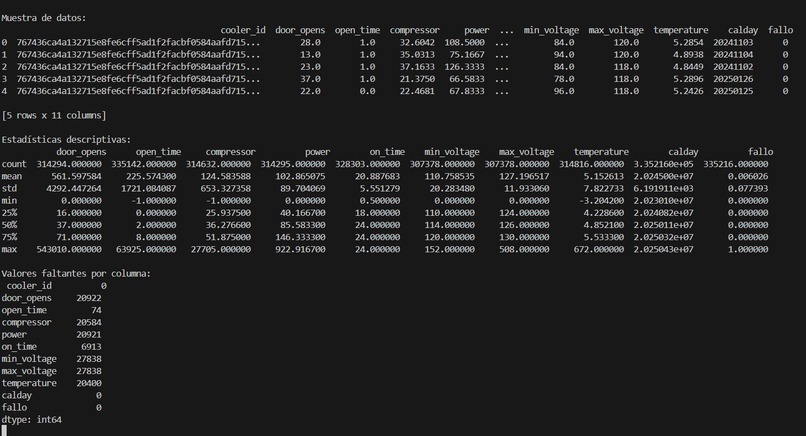This screenshot has width=806, height=436.
Task: Select power value 126.3333
Action: [x=464, y=67]
